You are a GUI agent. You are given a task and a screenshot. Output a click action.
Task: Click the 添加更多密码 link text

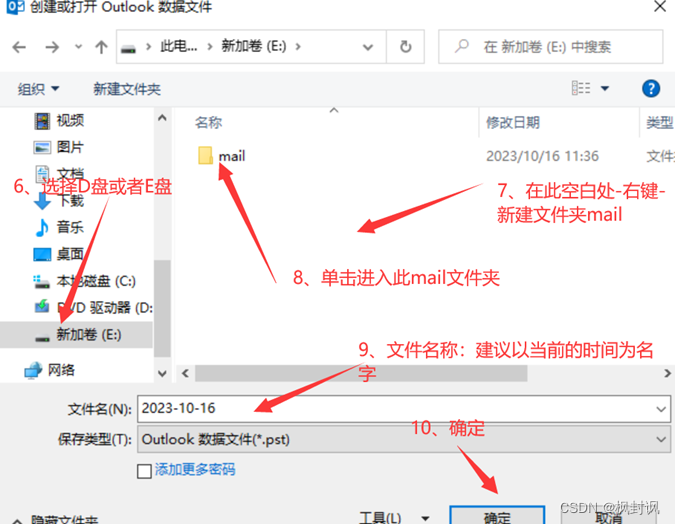point(195,469)
